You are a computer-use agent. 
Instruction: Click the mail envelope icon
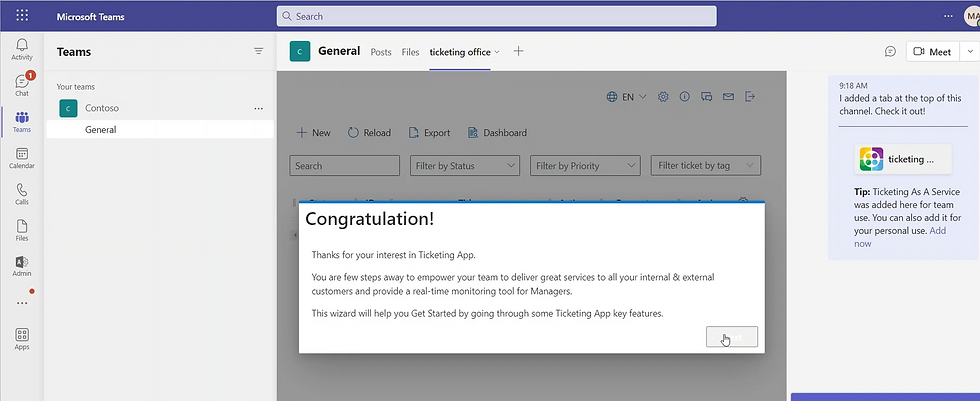click(x=728, y=97)
